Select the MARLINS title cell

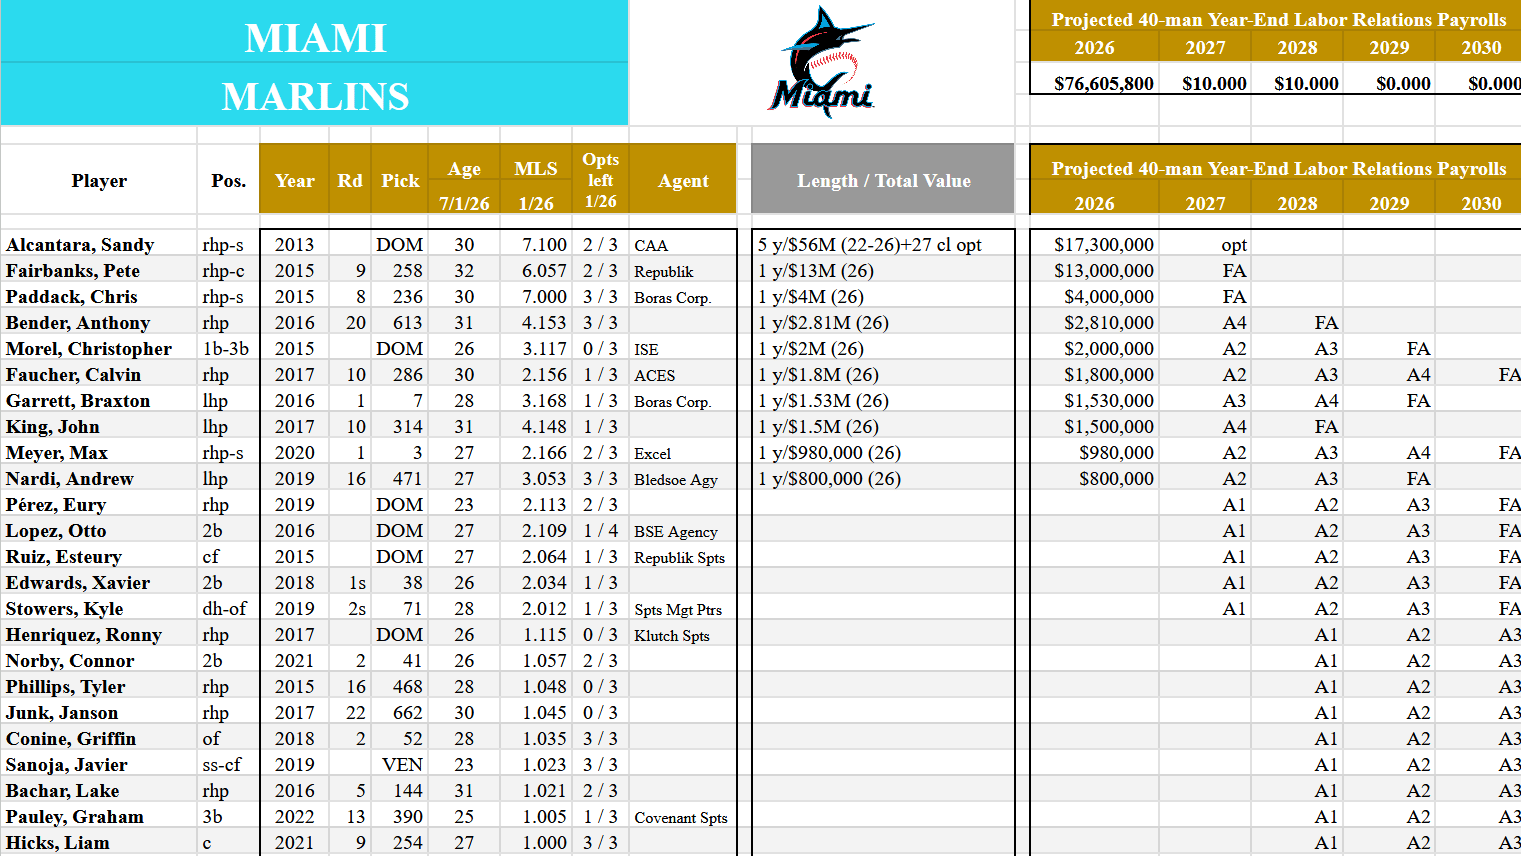[x=315, y=96]
